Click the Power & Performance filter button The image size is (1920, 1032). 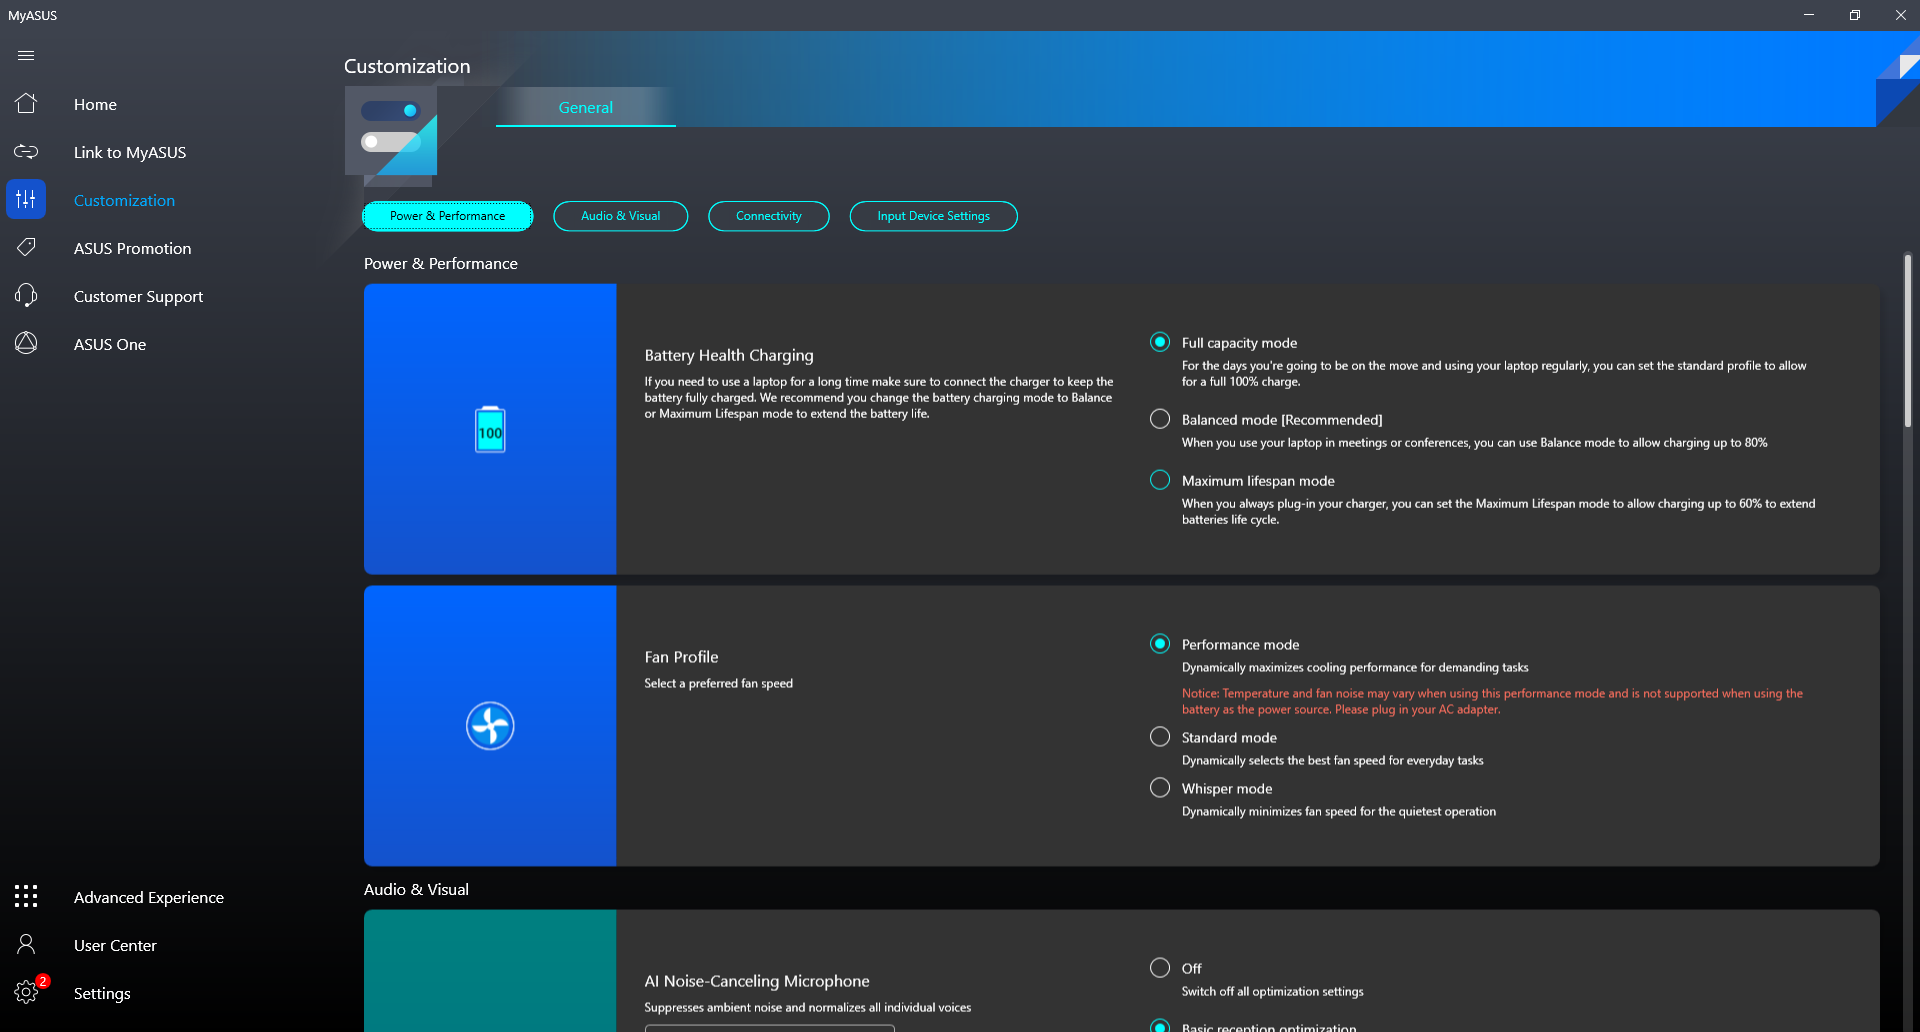tap(447, 216)
